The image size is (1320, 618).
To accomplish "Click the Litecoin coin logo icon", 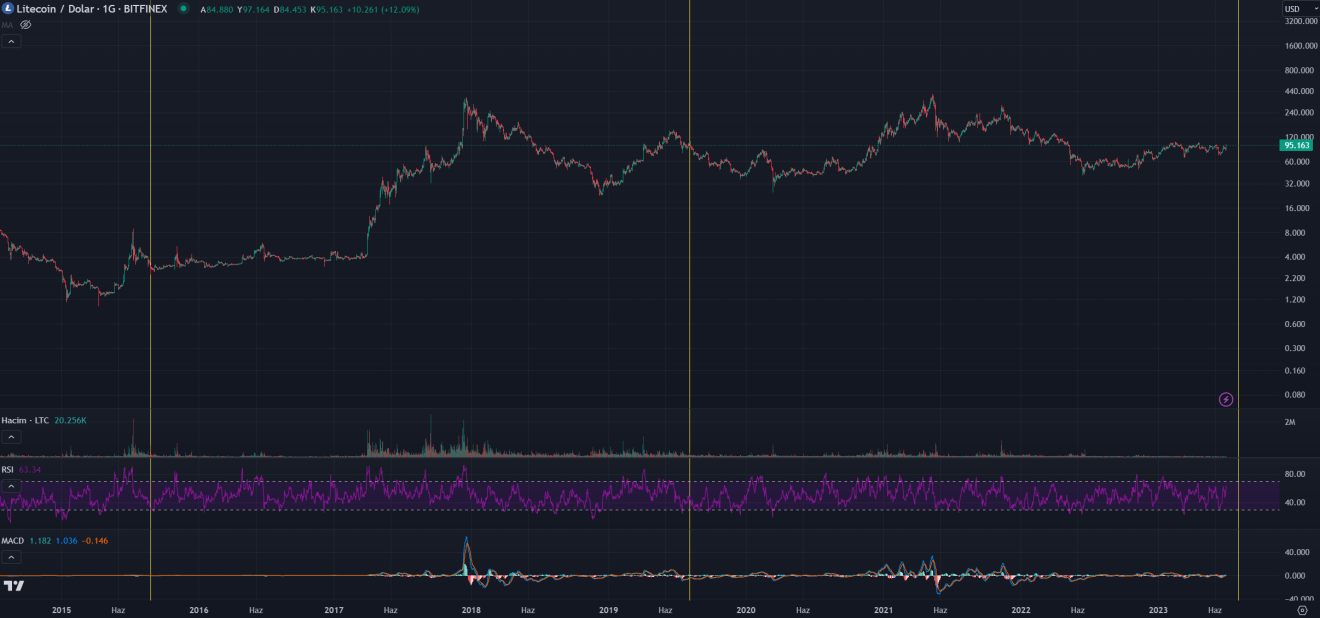I will [8, 8].
